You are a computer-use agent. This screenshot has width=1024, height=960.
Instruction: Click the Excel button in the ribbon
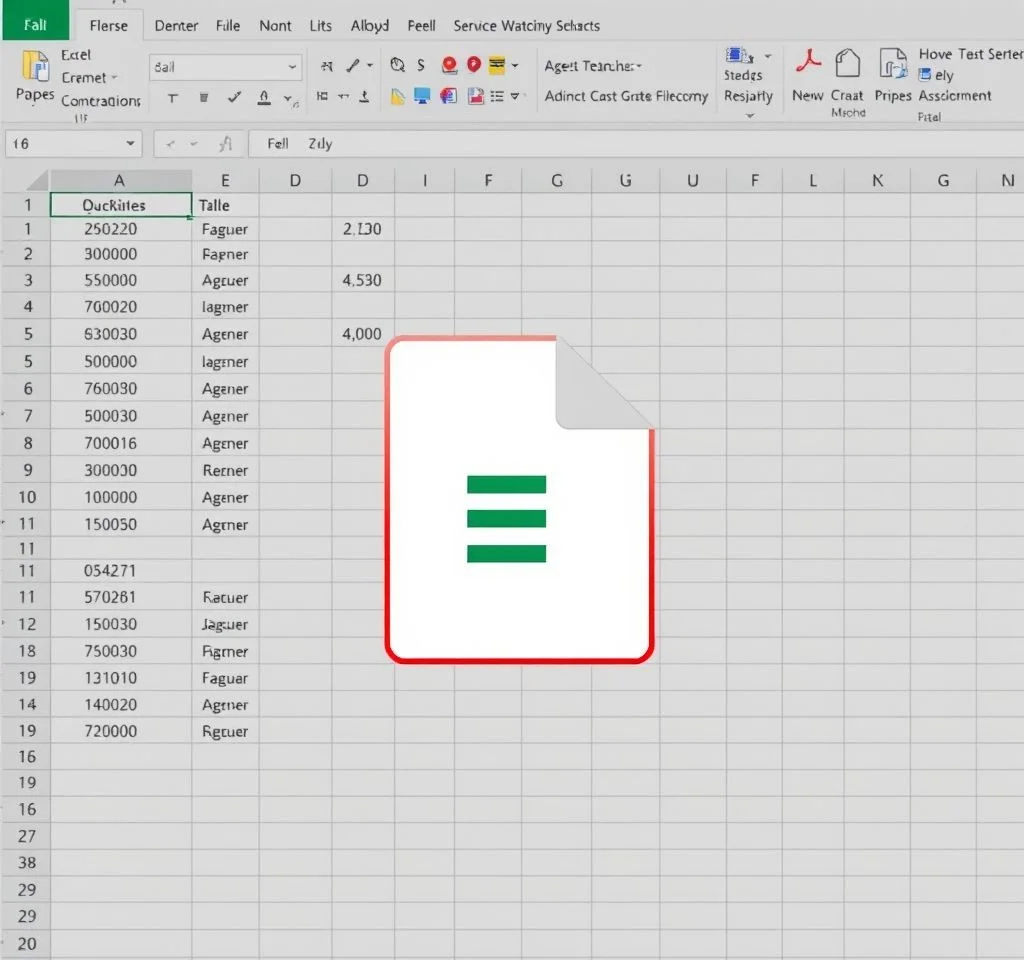76,55
